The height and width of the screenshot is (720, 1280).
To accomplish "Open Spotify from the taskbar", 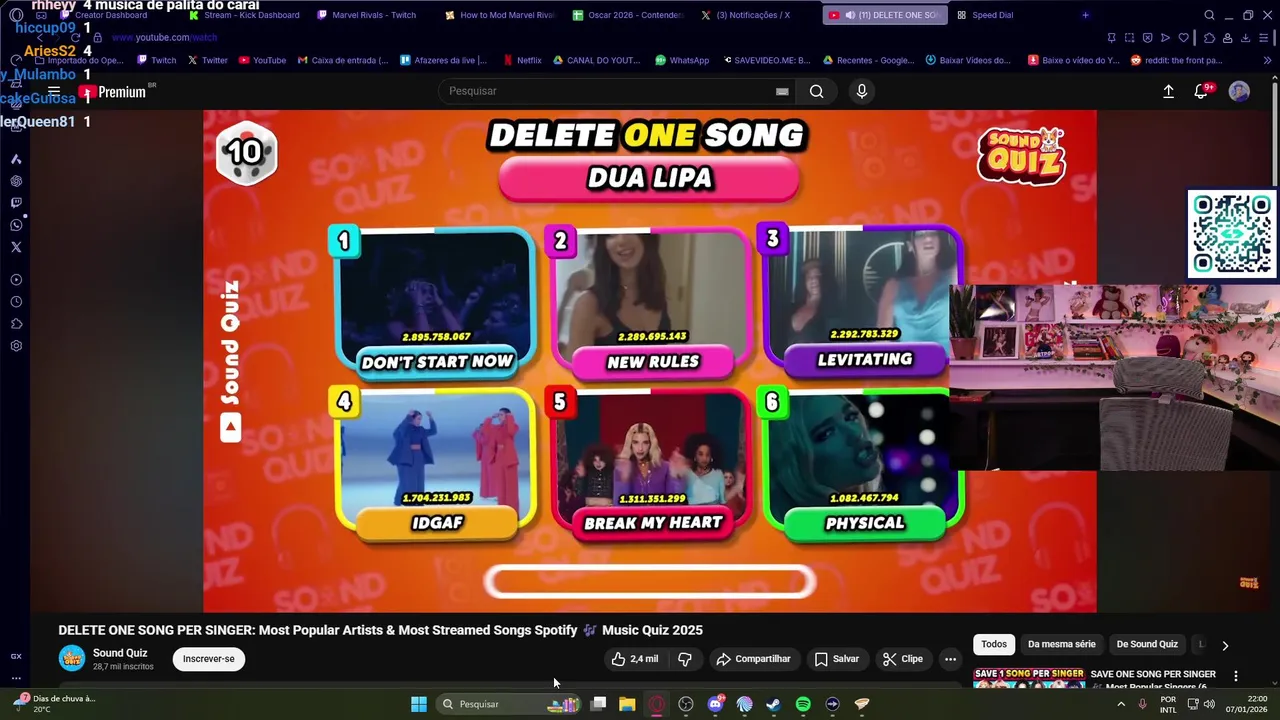I will [803, 704].
